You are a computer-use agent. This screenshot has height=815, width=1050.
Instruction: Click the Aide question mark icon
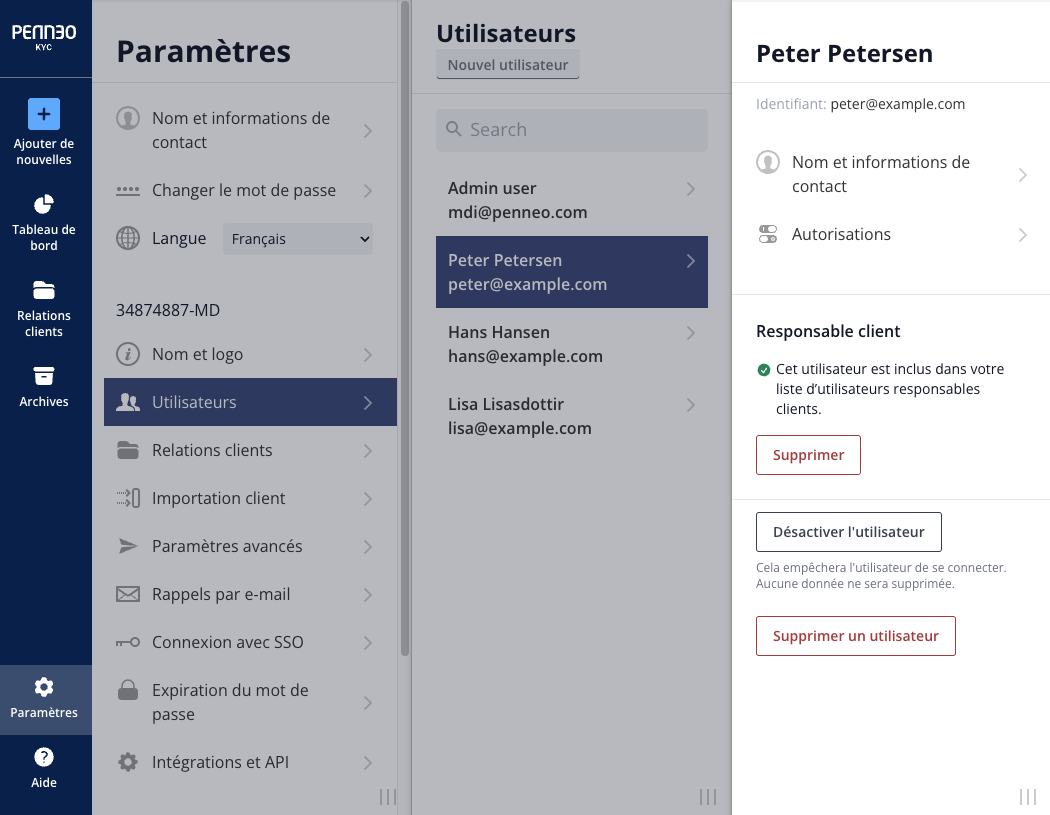click(x=44, y=757)
